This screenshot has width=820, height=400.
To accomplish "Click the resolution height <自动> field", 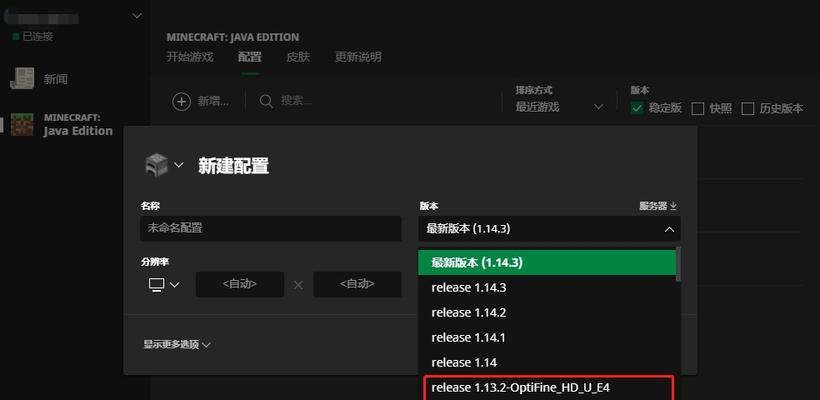I will (357, 284).
